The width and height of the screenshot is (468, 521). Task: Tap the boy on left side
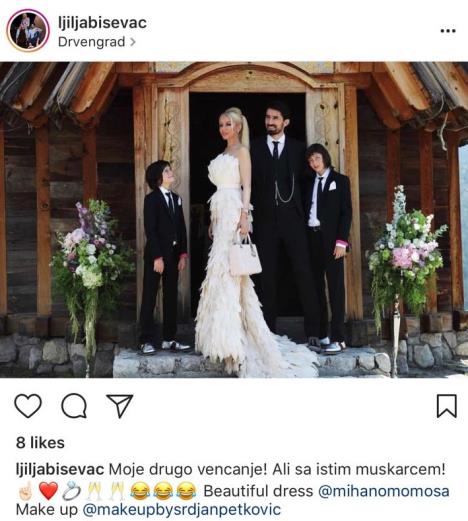pyautogui.click(x=163, y=257)
